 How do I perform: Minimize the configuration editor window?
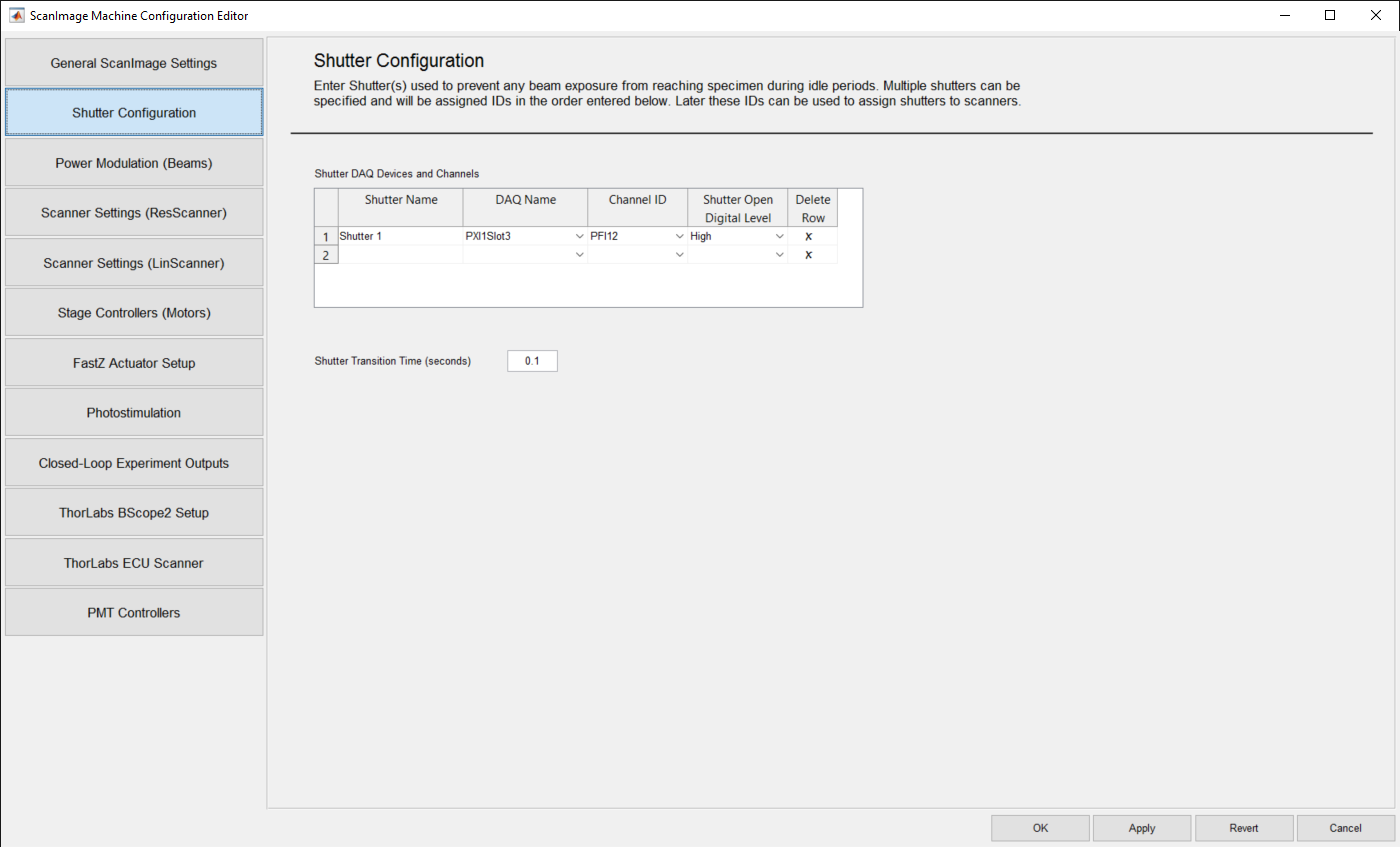1284,15
